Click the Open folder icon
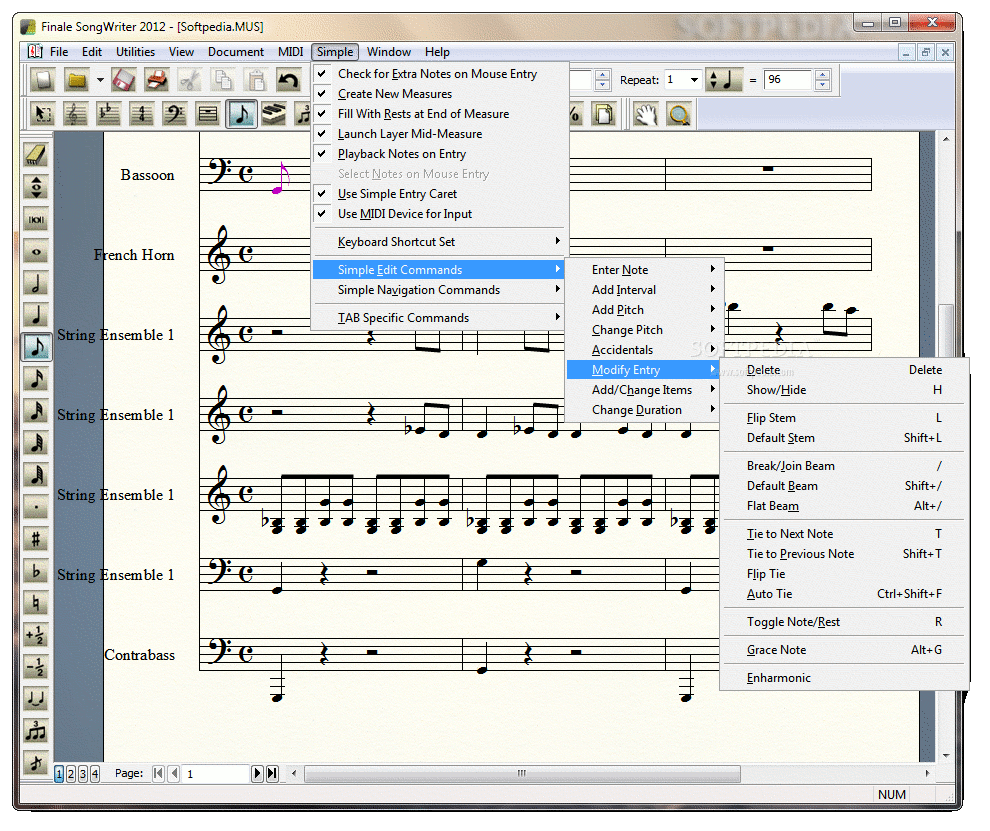This screenshot has height=831, width=990. coord(76,80)
